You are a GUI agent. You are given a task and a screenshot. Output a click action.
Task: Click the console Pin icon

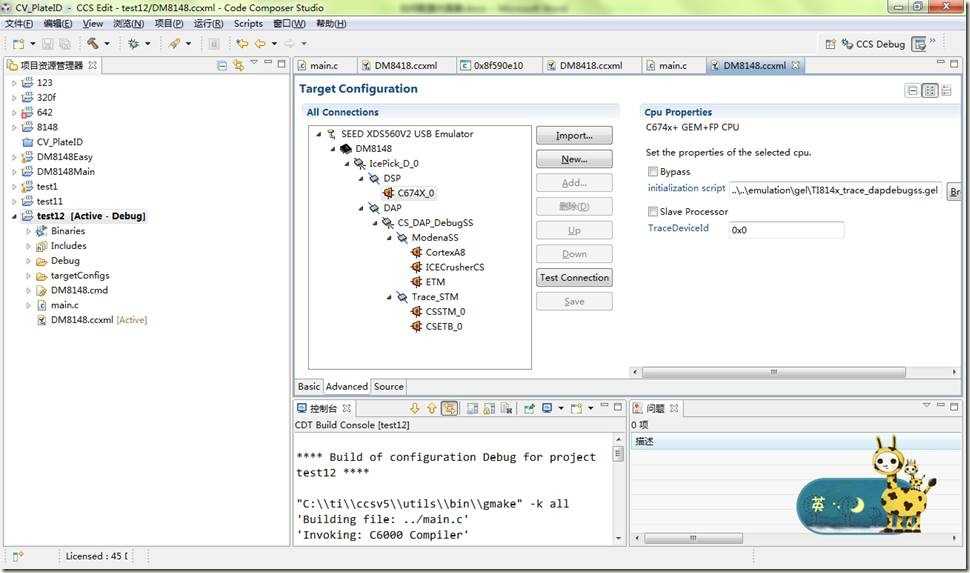529,408
